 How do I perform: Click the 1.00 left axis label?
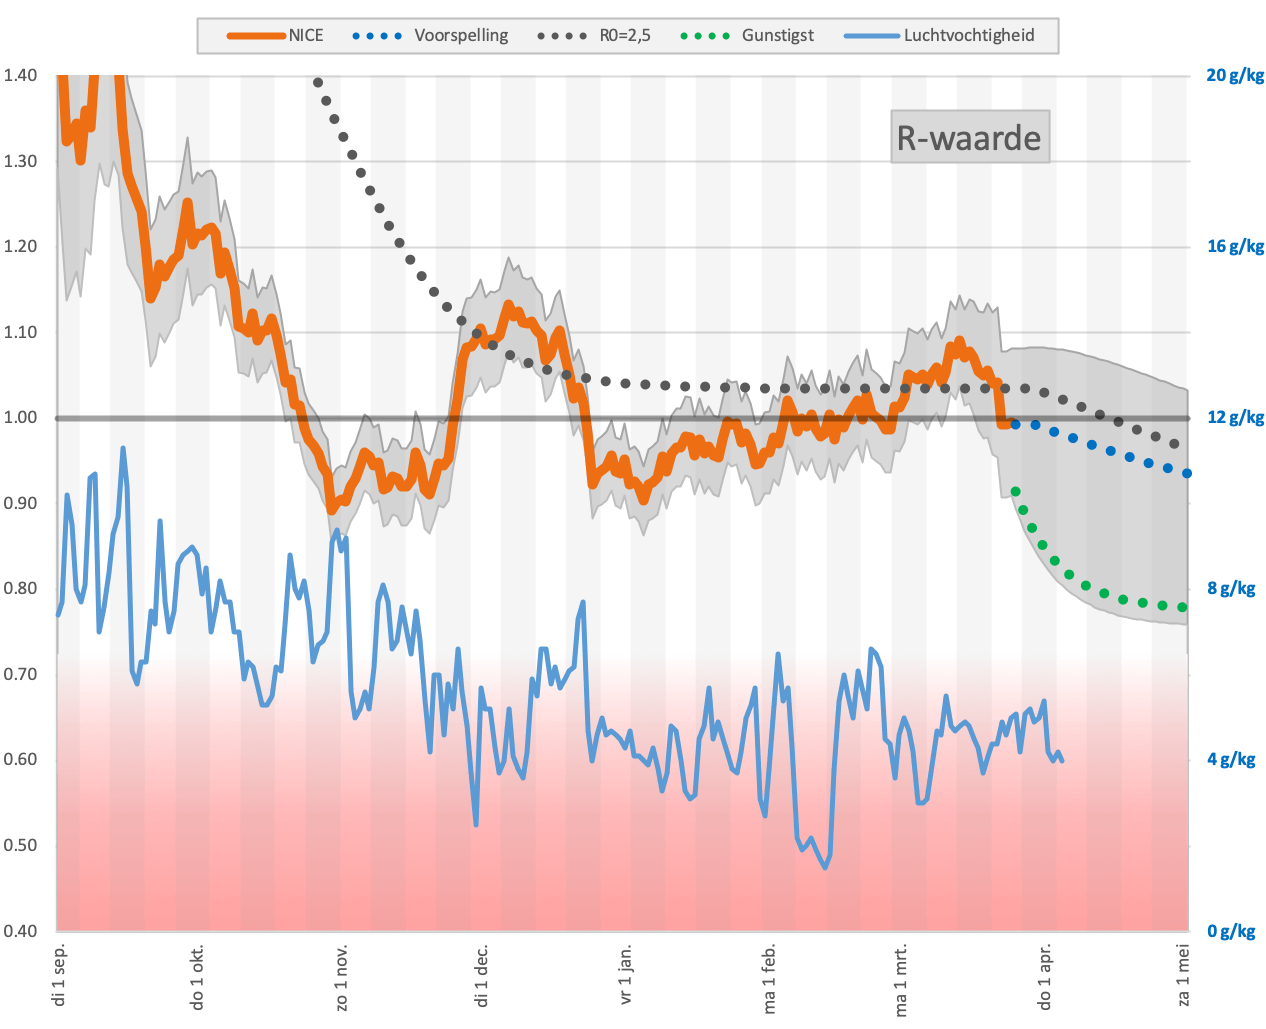click(x=20, y=418)
